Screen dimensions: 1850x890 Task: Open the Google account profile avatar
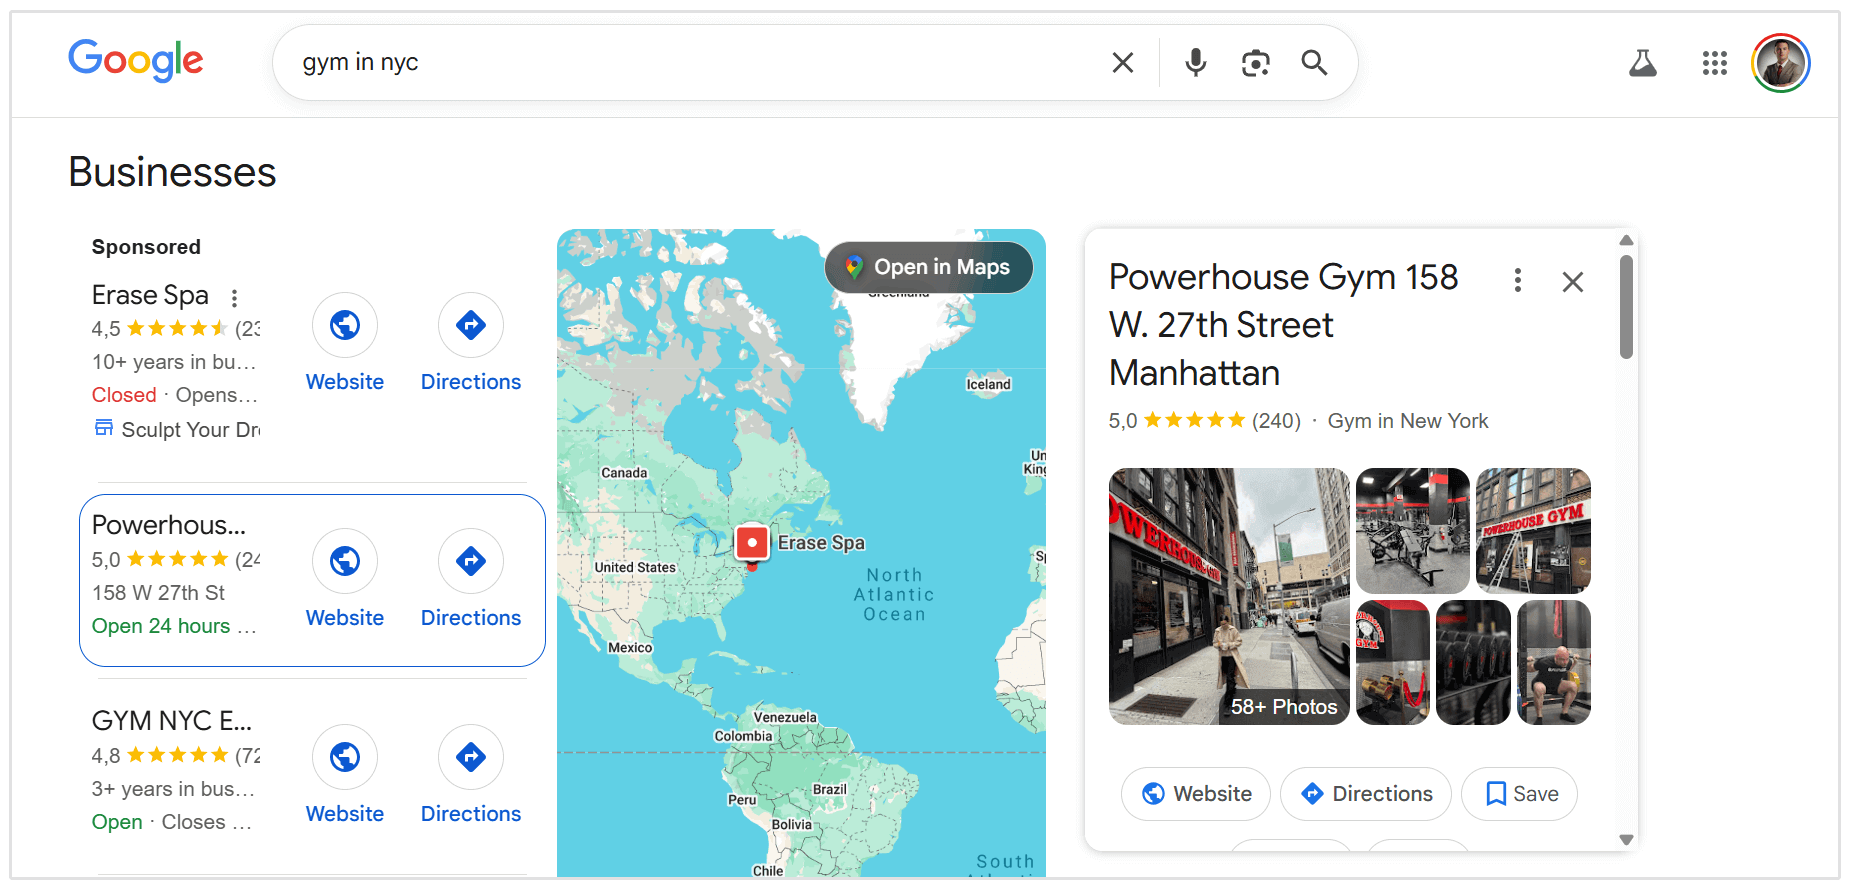point(1780,63)
